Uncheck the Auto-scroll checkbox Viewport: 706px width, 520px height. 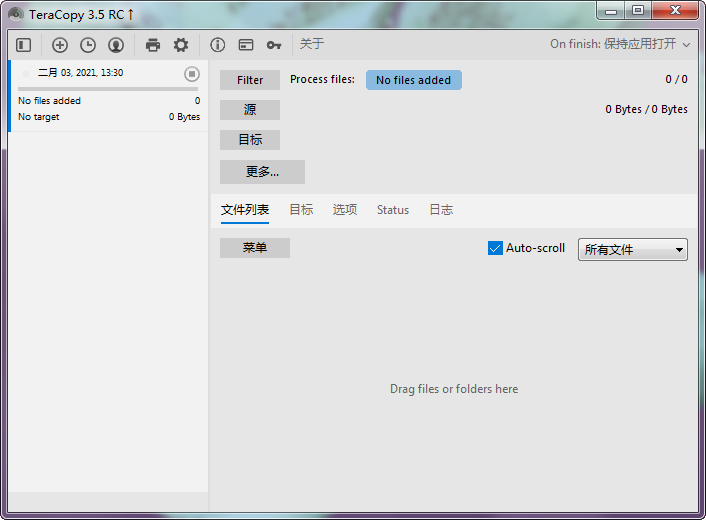(495, 248)
